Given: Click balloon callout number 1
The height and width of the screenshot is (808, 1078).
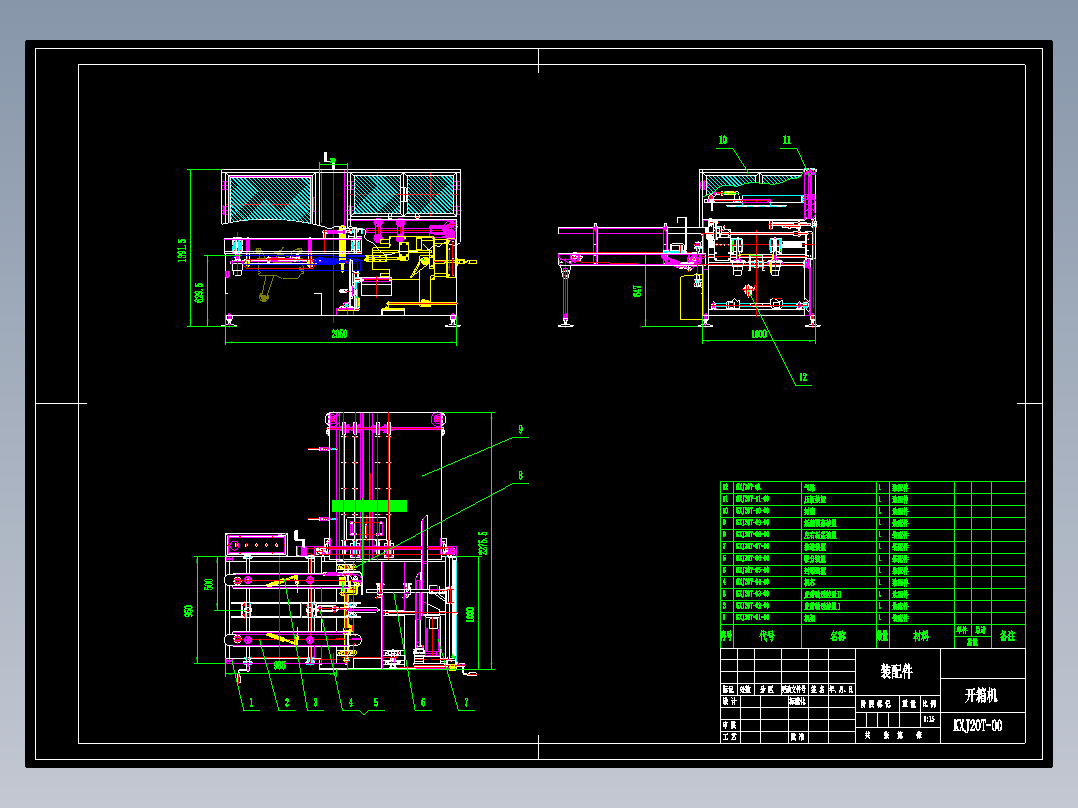Looking at the screenshot, I should click(x=251, y=703).
